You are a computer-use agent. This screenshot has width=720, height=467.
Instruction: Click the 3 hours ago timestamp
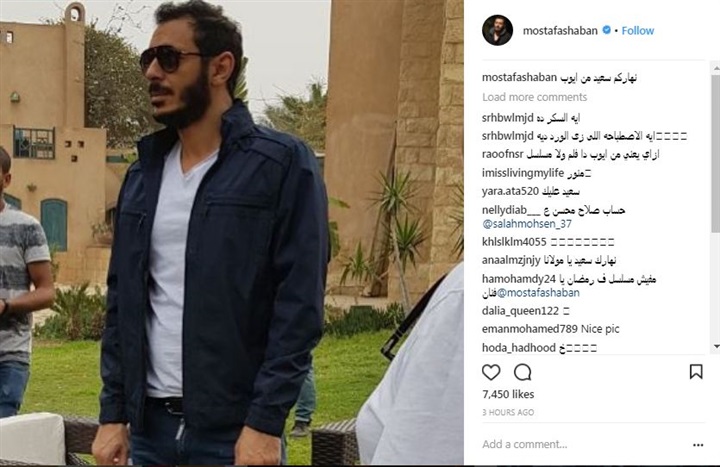coord(508,412)
